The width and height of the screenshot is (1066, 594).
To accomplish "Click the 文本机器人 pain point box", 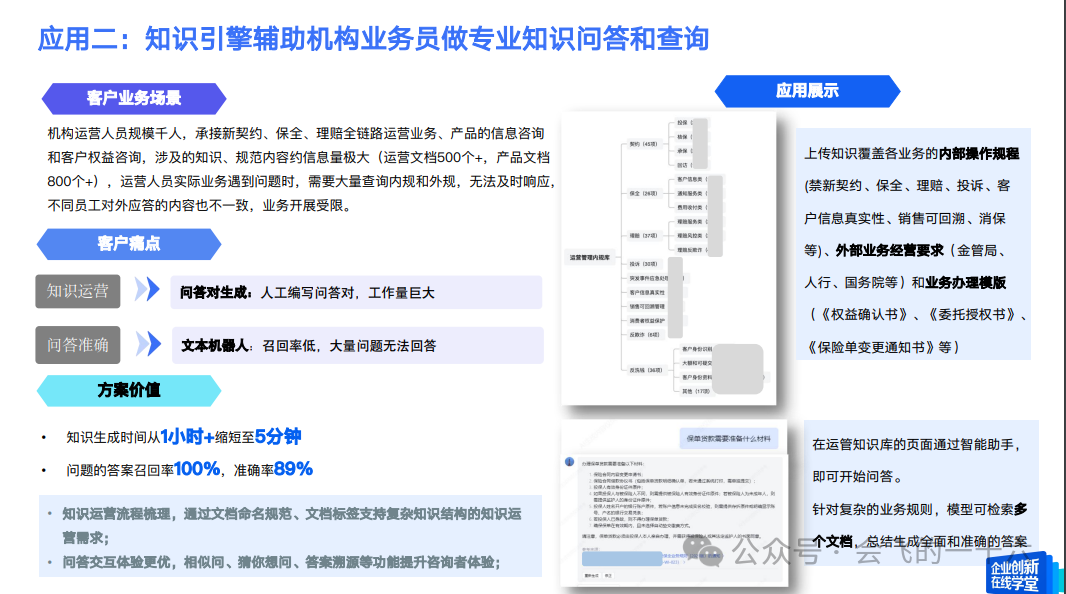I will tap(358, 345).
